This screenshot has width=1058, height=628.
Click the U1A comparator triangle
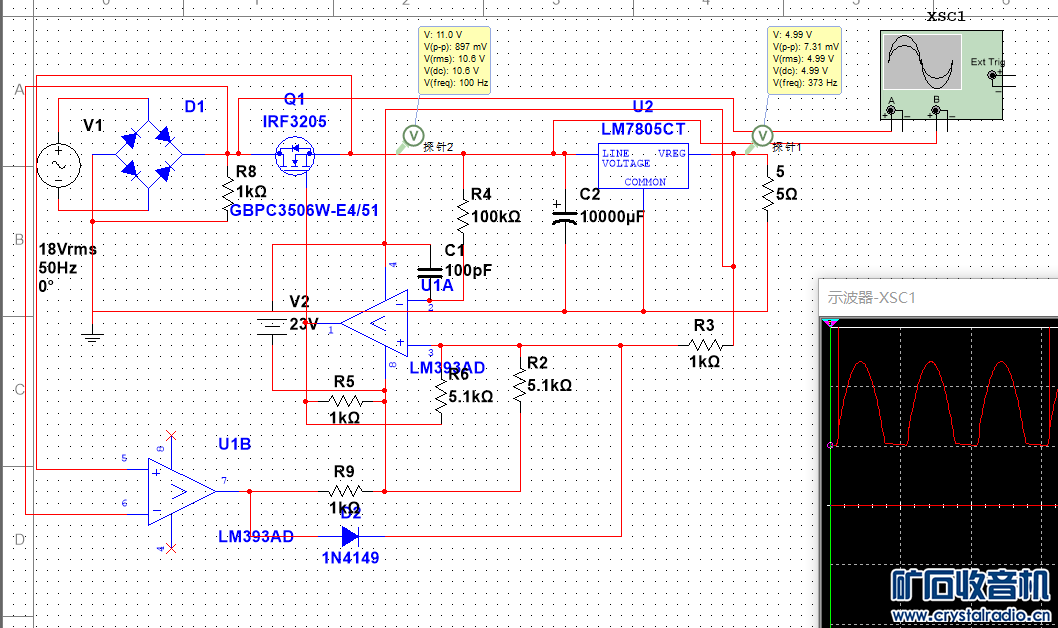(x=375, y=323)
